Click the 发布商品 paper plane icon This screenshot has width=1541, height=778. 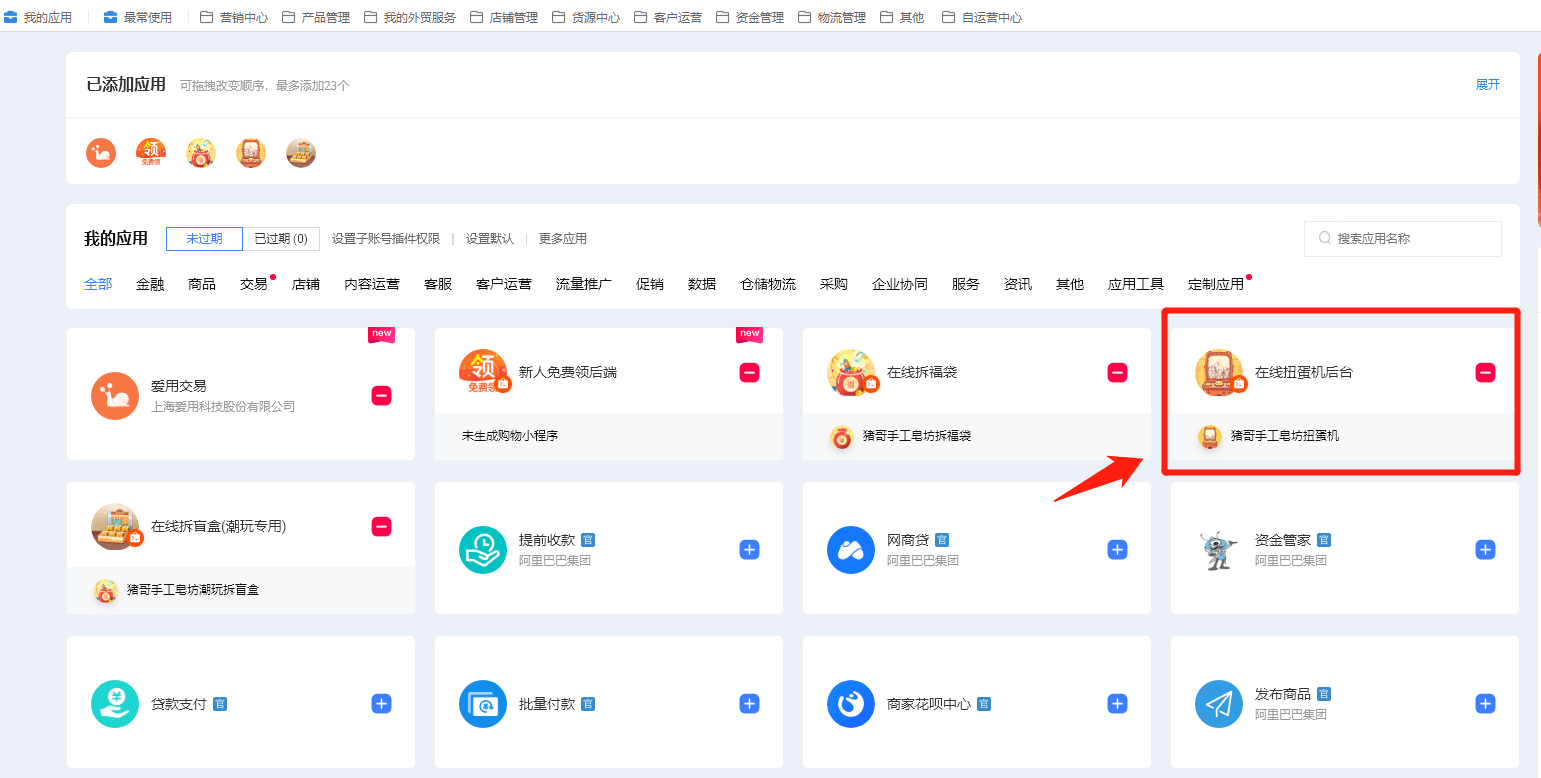coord(1219,704)
